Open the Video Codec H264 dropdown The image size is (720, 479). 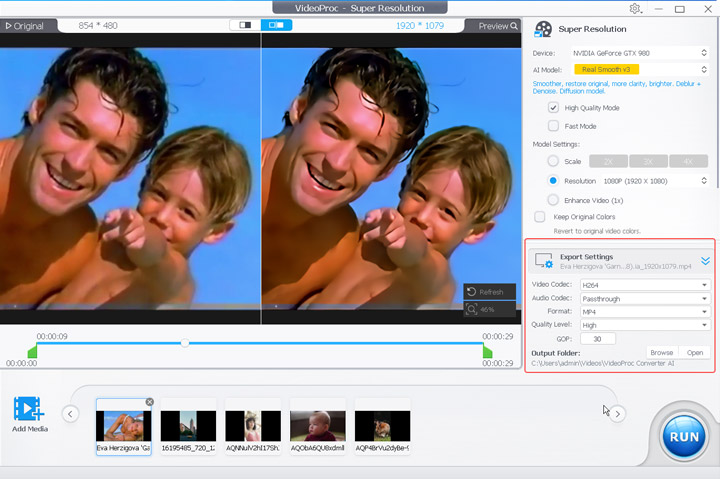[x=645, y=285]
